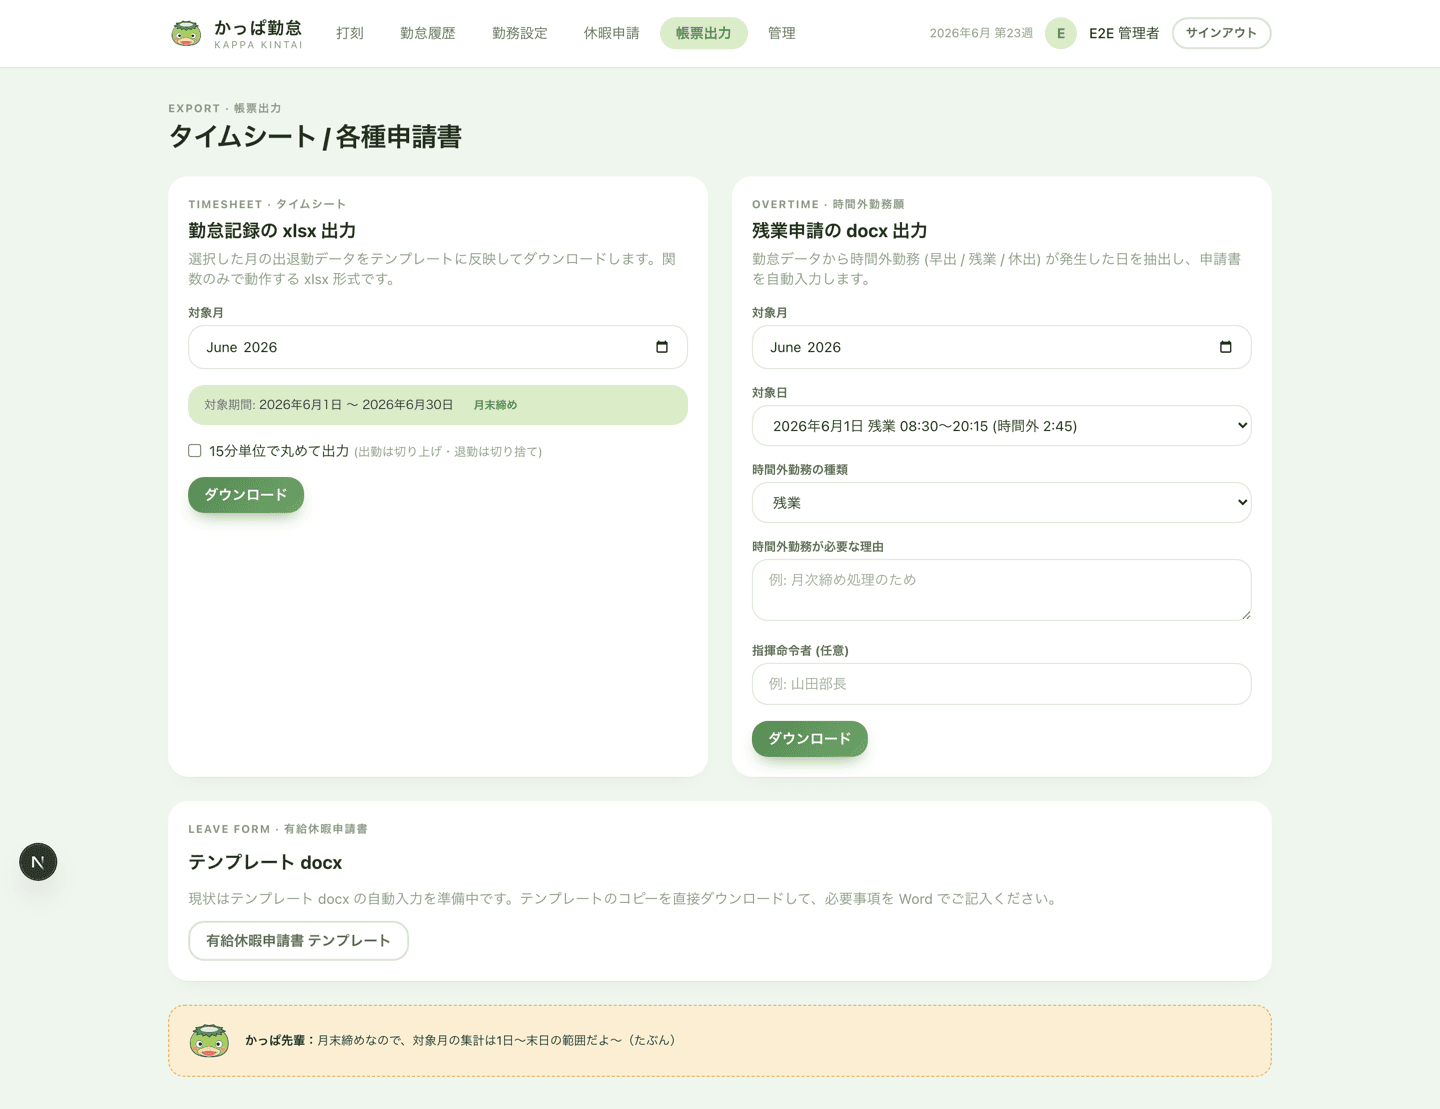Open the Next.js dev tools N badge
Screen dimensions: 1440x1109
click(x=38, y=862)
